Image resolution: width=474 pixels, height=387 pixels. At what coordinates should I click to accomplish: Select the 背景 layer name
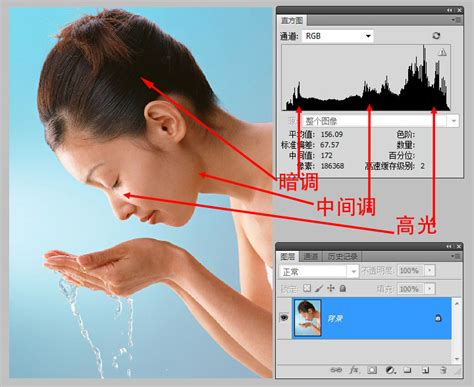click(x=335, y=319)
